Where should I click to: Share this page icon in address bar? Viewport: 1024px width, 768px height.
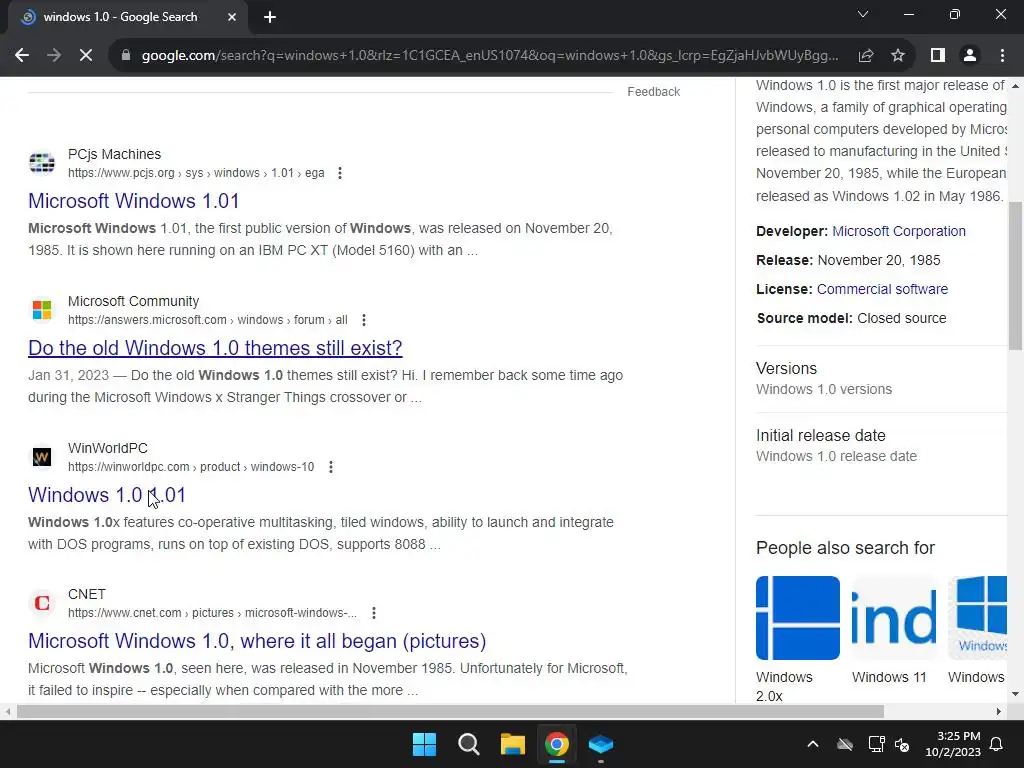866,56
